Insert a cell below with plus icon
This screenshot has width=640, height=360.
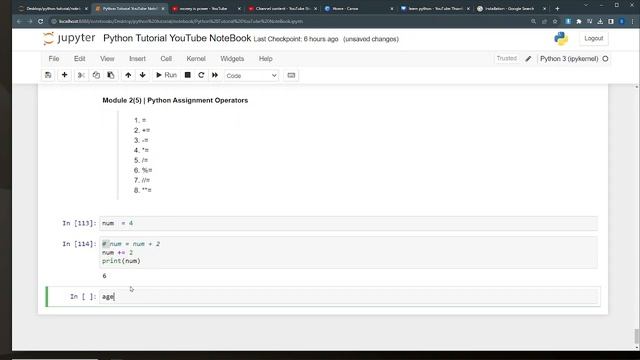coord(64,76)
